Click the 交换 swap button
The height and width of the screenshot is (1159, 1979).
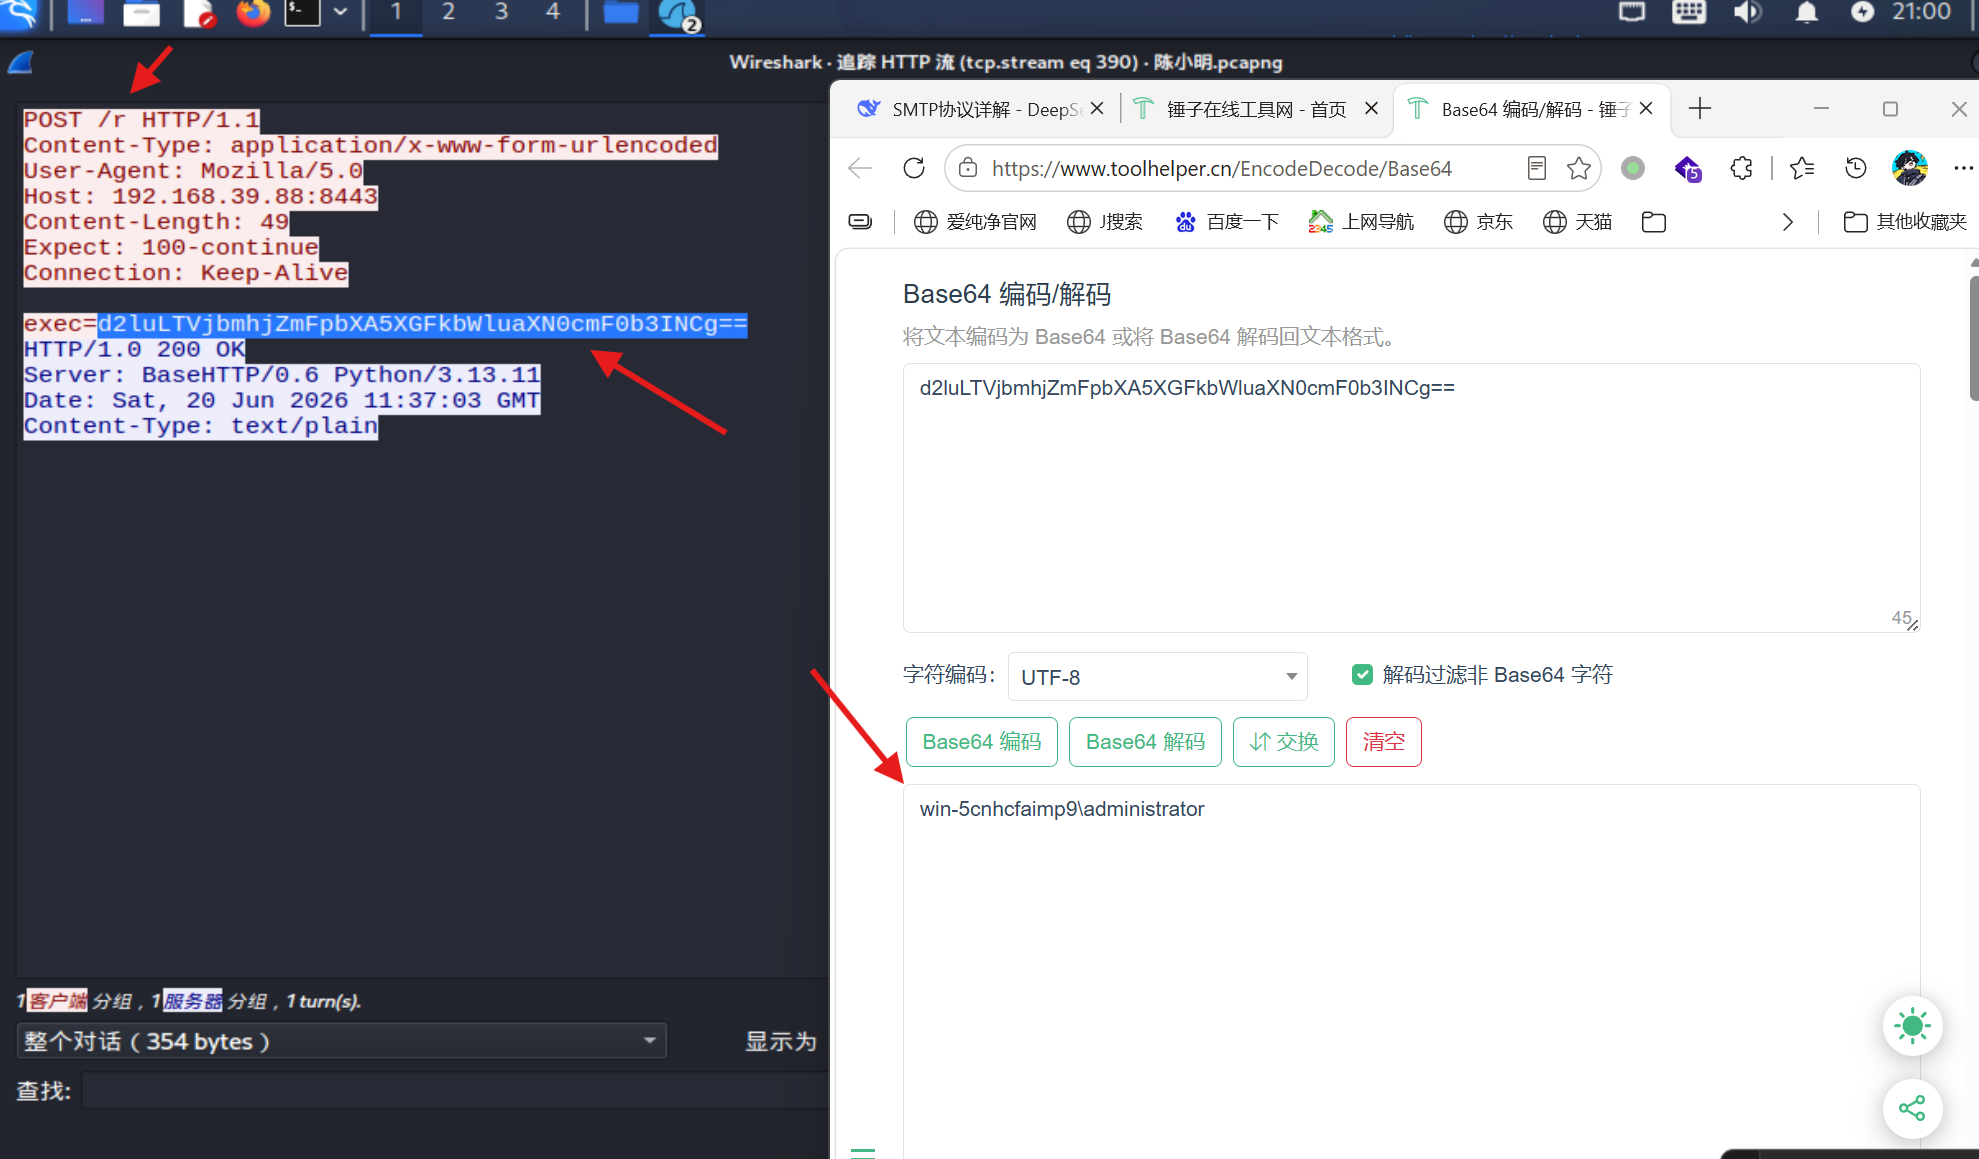1284,742
